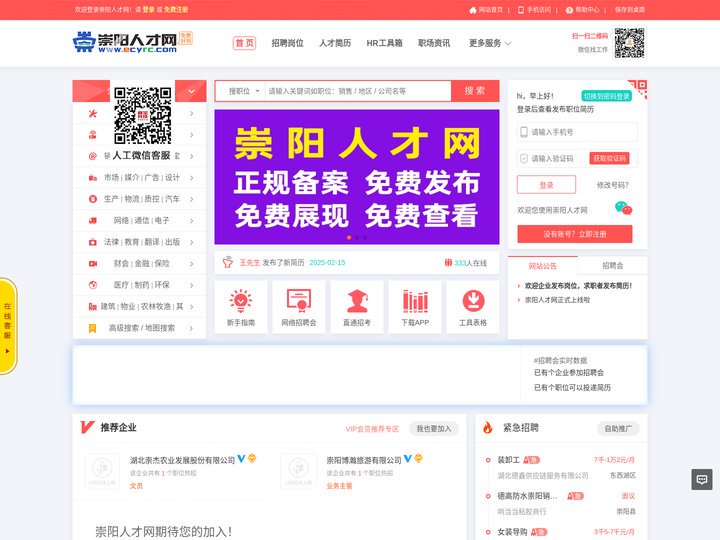Image resolution: width=720 pixels, height=540 pixels.
Task: Focus the keyword search input field
Action: pos(358,91)
